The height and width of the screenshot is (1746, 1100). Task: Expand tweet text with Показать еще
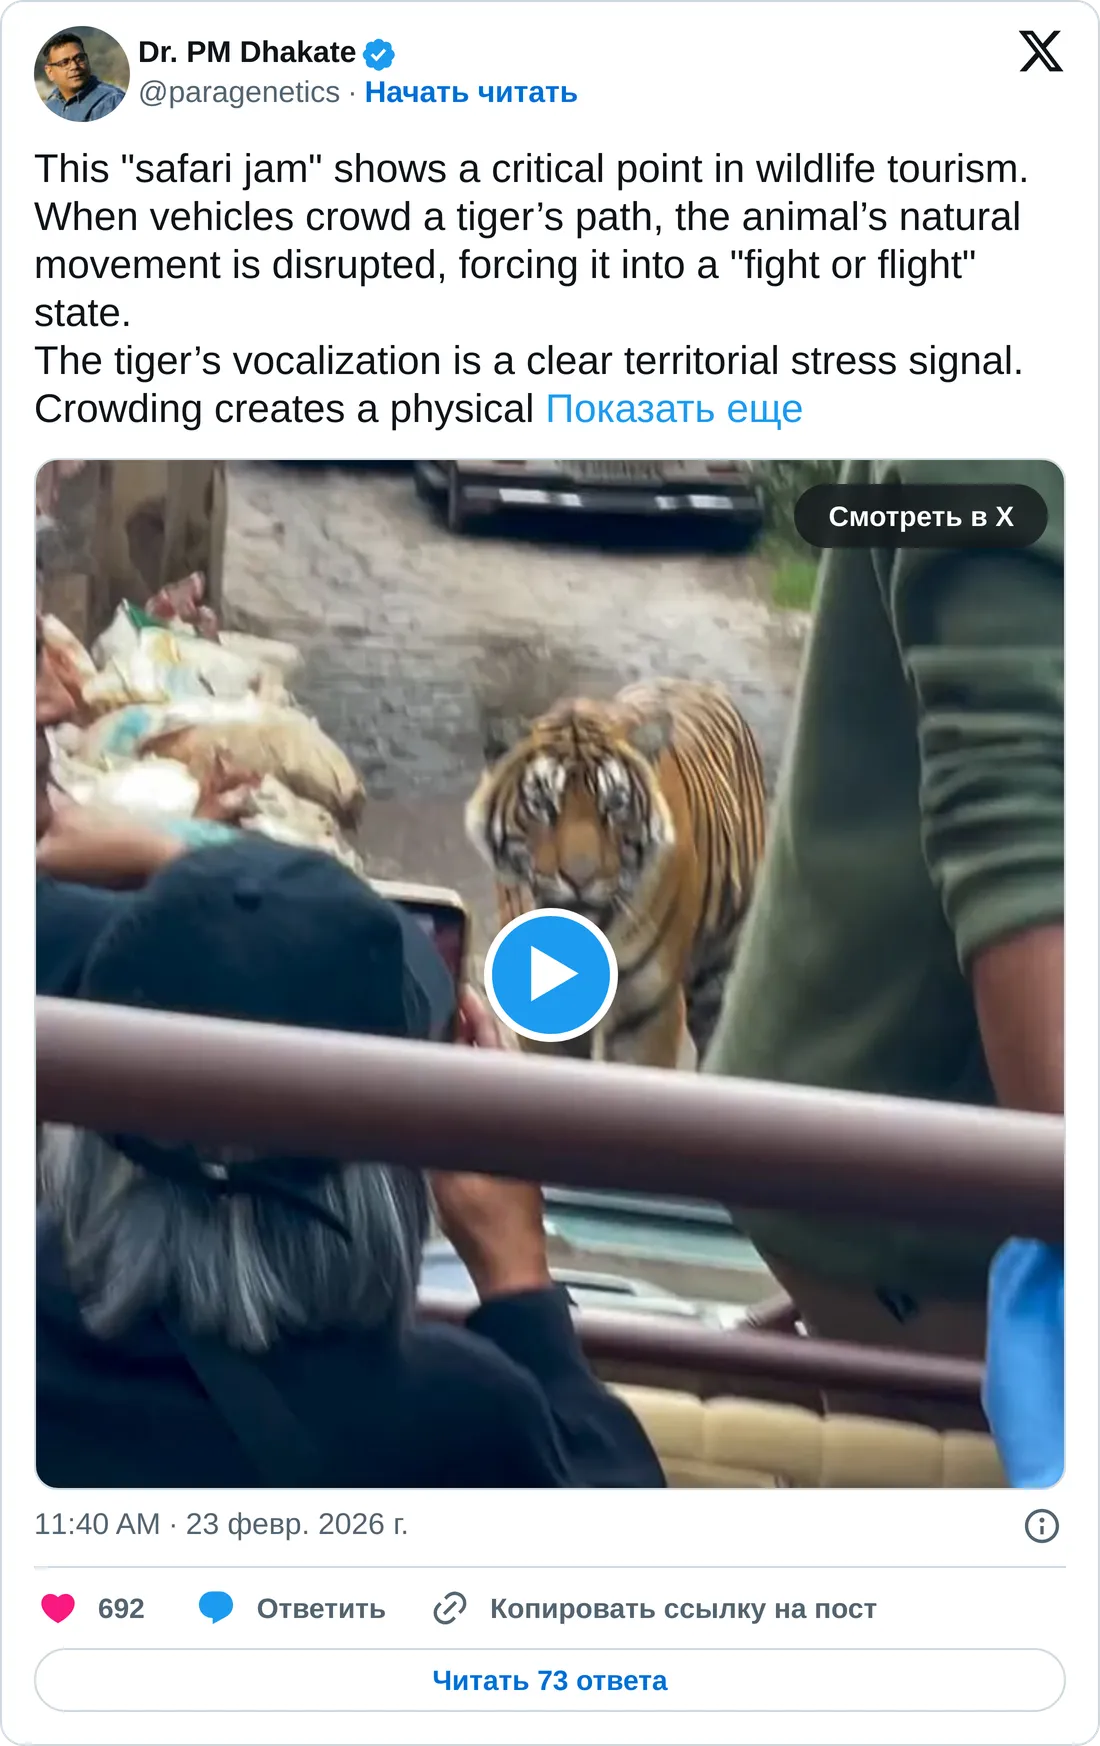coord(674,409)
